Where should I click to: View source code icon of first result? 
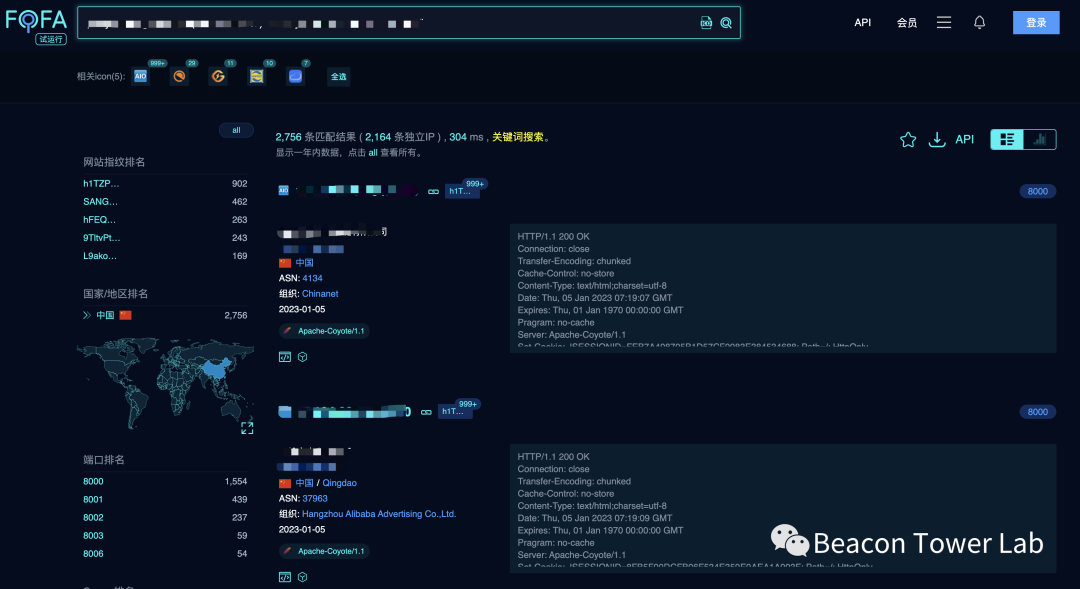[284, 357]
